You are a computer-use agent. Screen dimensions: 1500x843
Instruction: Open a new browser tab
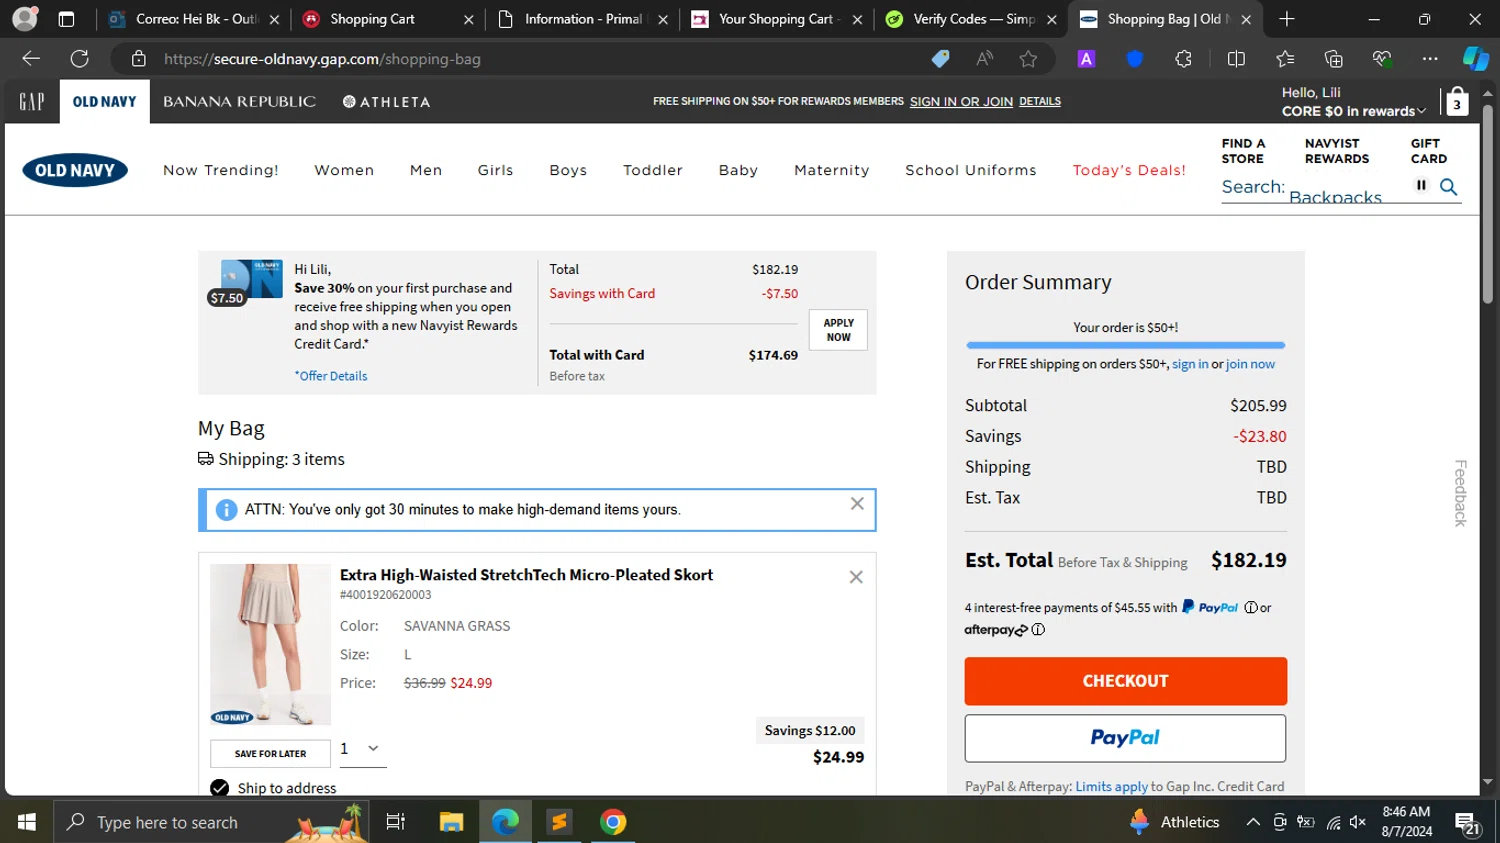click(1287, 19)
